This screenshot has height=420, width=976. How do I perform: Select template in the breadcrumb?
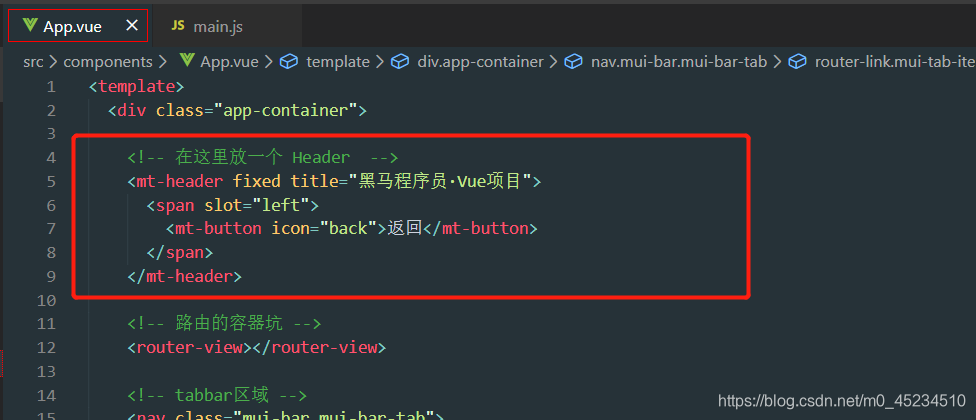[x=337, y=62]
